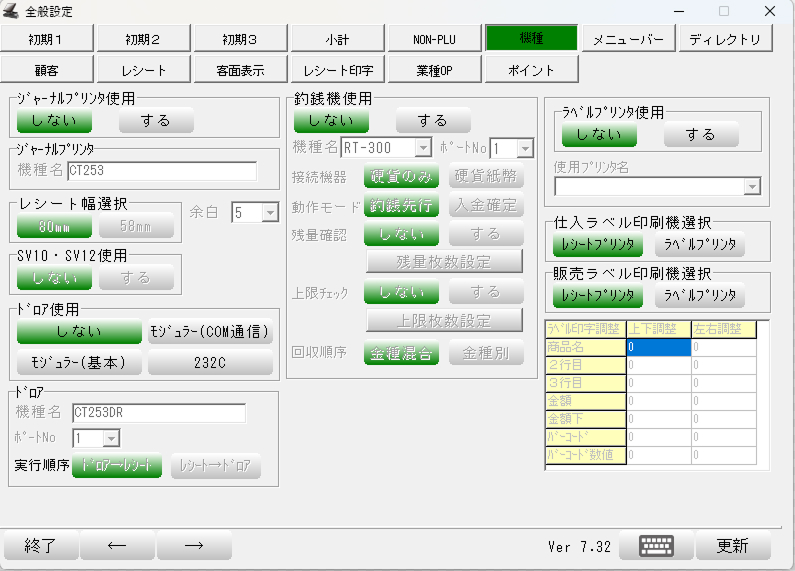Click the on-screen keyboard icon
Viewport: 795px width, 571px height.
click(x=656, y=546)
